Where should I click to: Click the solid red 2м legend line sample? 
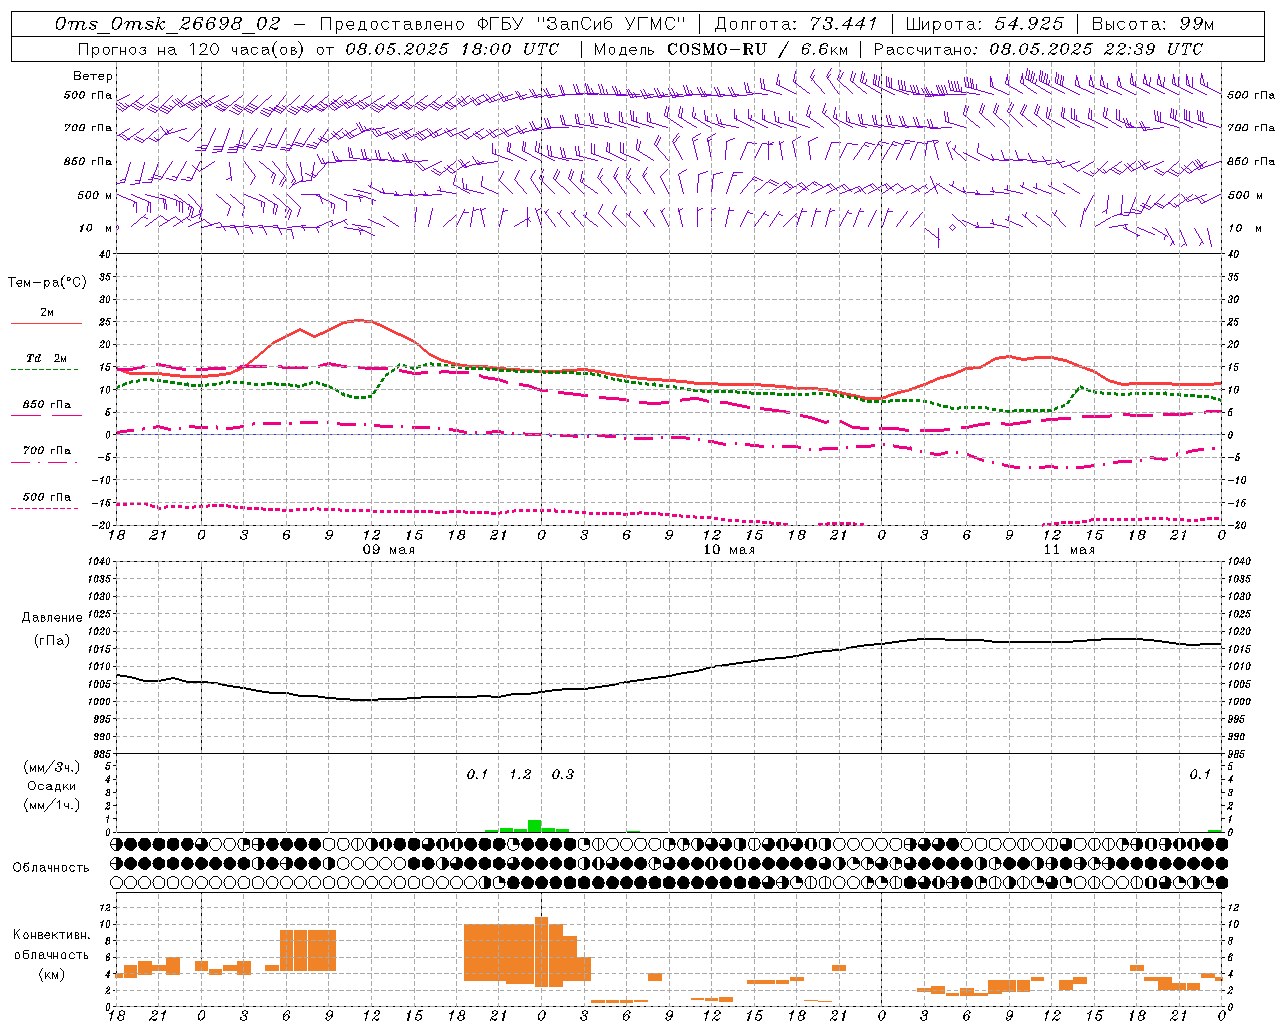point(46,323)
